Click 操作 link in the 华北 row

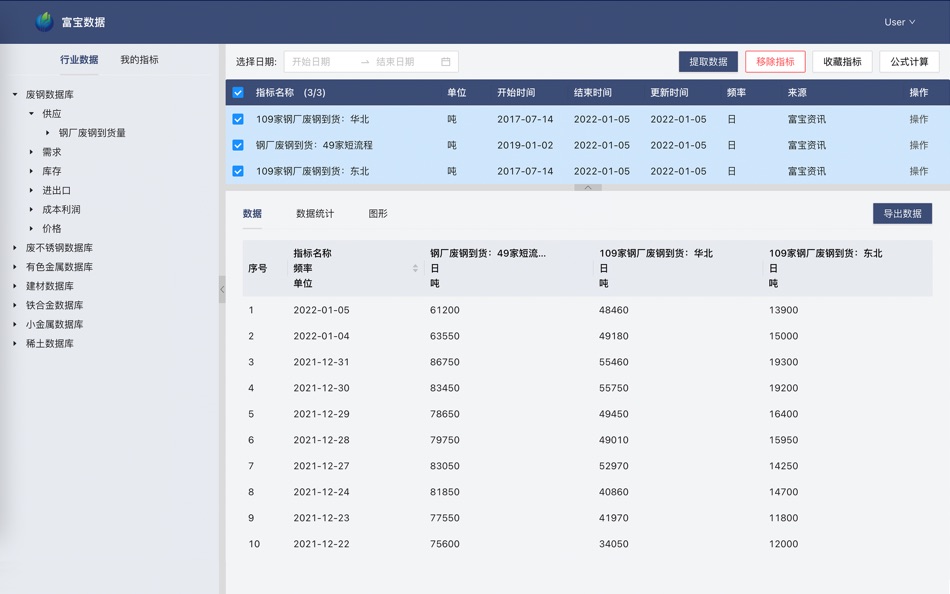918,119
